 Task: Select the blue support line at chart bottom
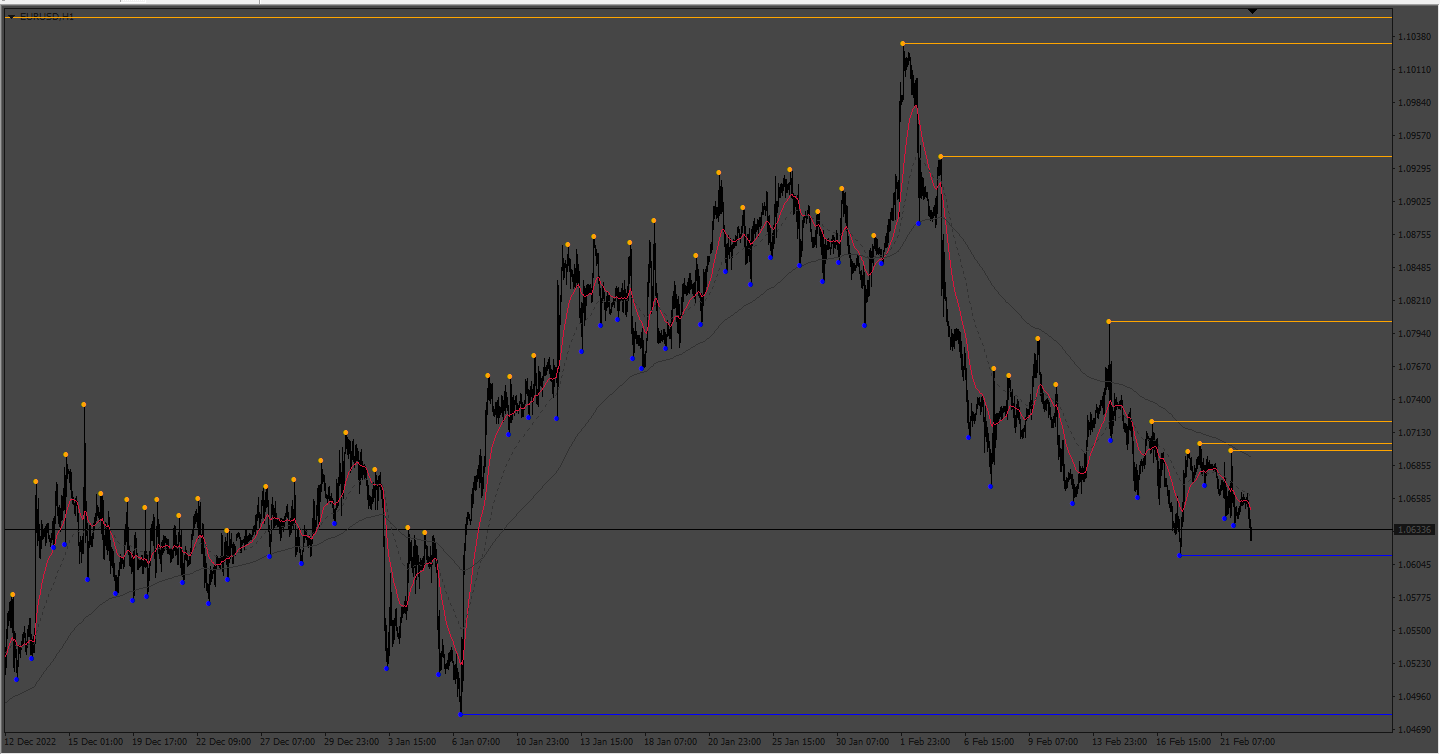point(926,715)
